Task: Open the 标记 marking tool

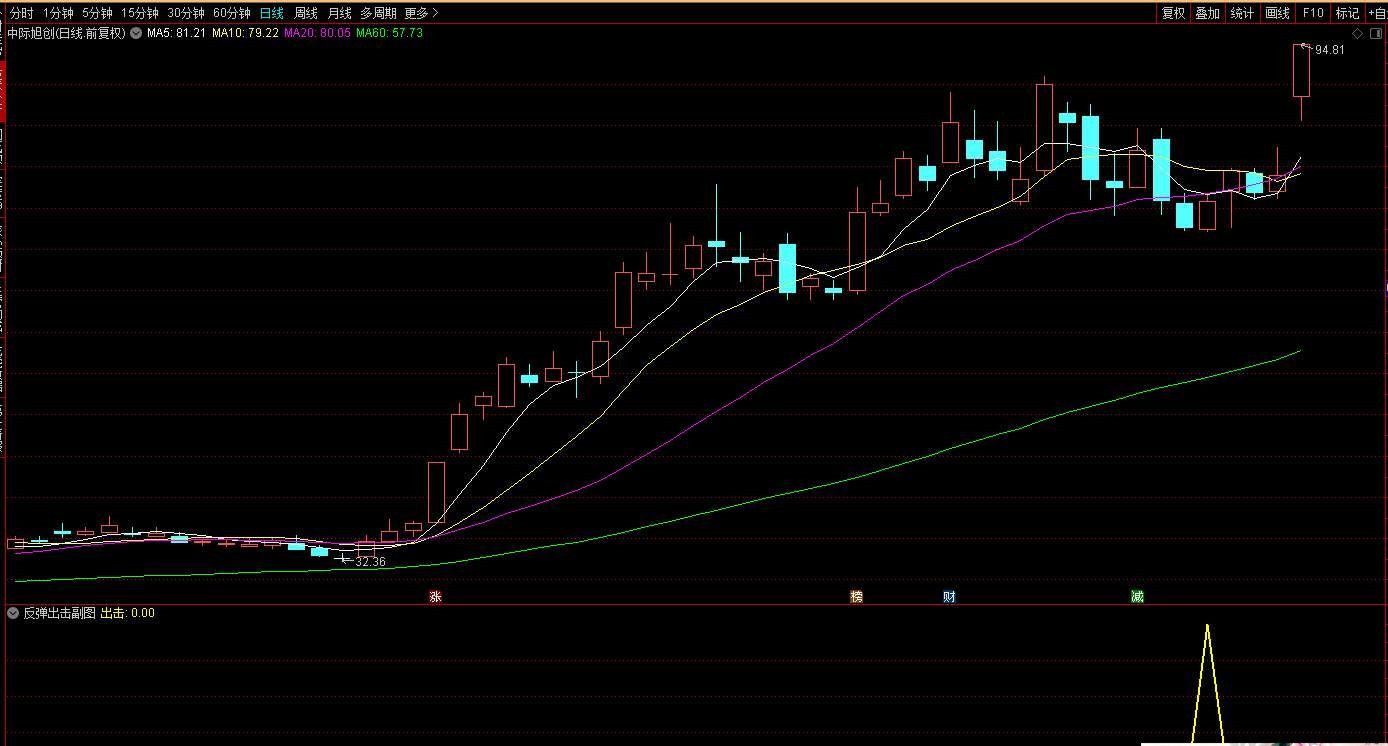Action: [1347, 13]
